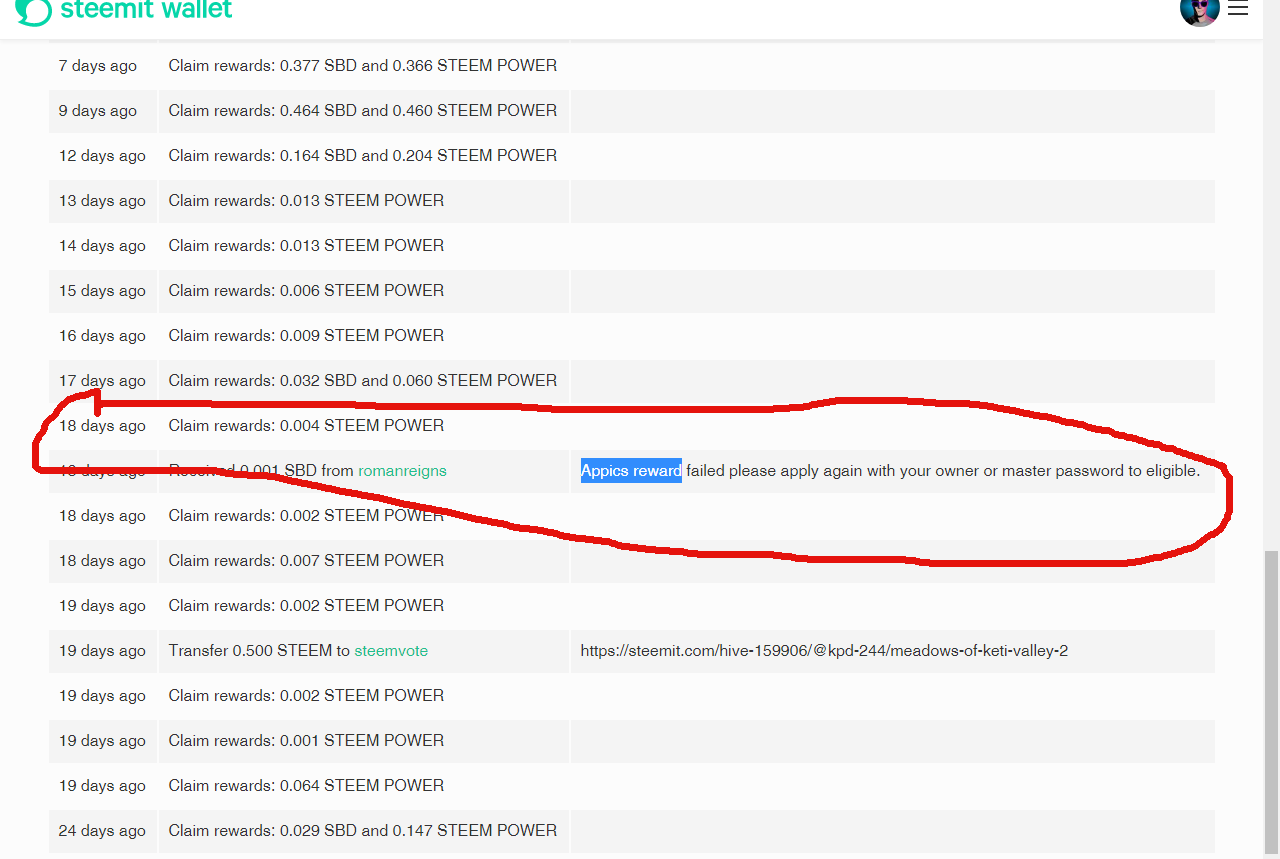
Task: Click 'Claim rewards: 0.032 SBD and 0.060 STEEM POWER'
Action: point(363,380)
